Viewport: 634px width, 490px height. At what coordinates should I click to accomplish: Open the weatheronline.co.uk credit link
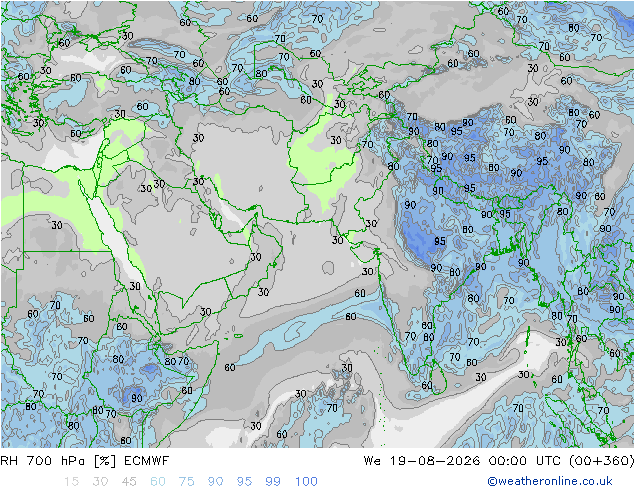(550, 481)
